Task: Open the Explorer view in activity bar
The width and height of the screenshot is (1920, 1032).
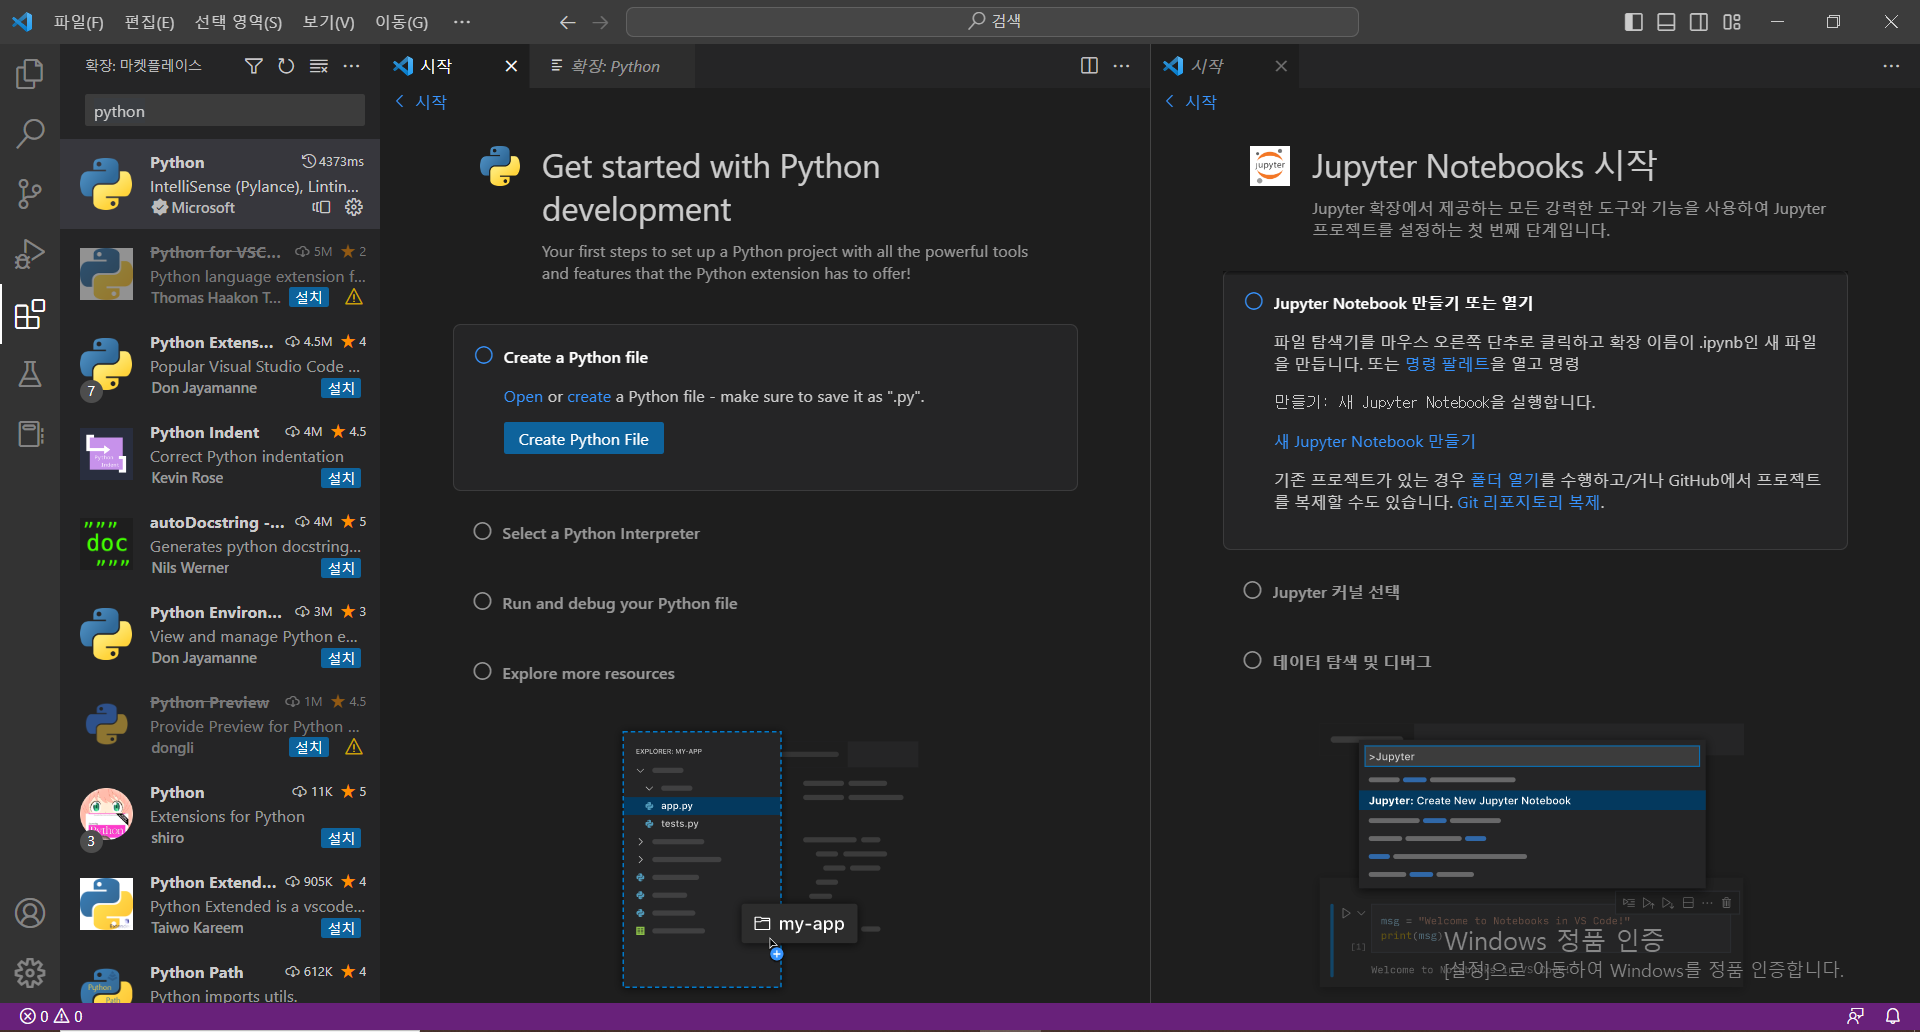Action: pyautogui.click(x=30, y=74)
